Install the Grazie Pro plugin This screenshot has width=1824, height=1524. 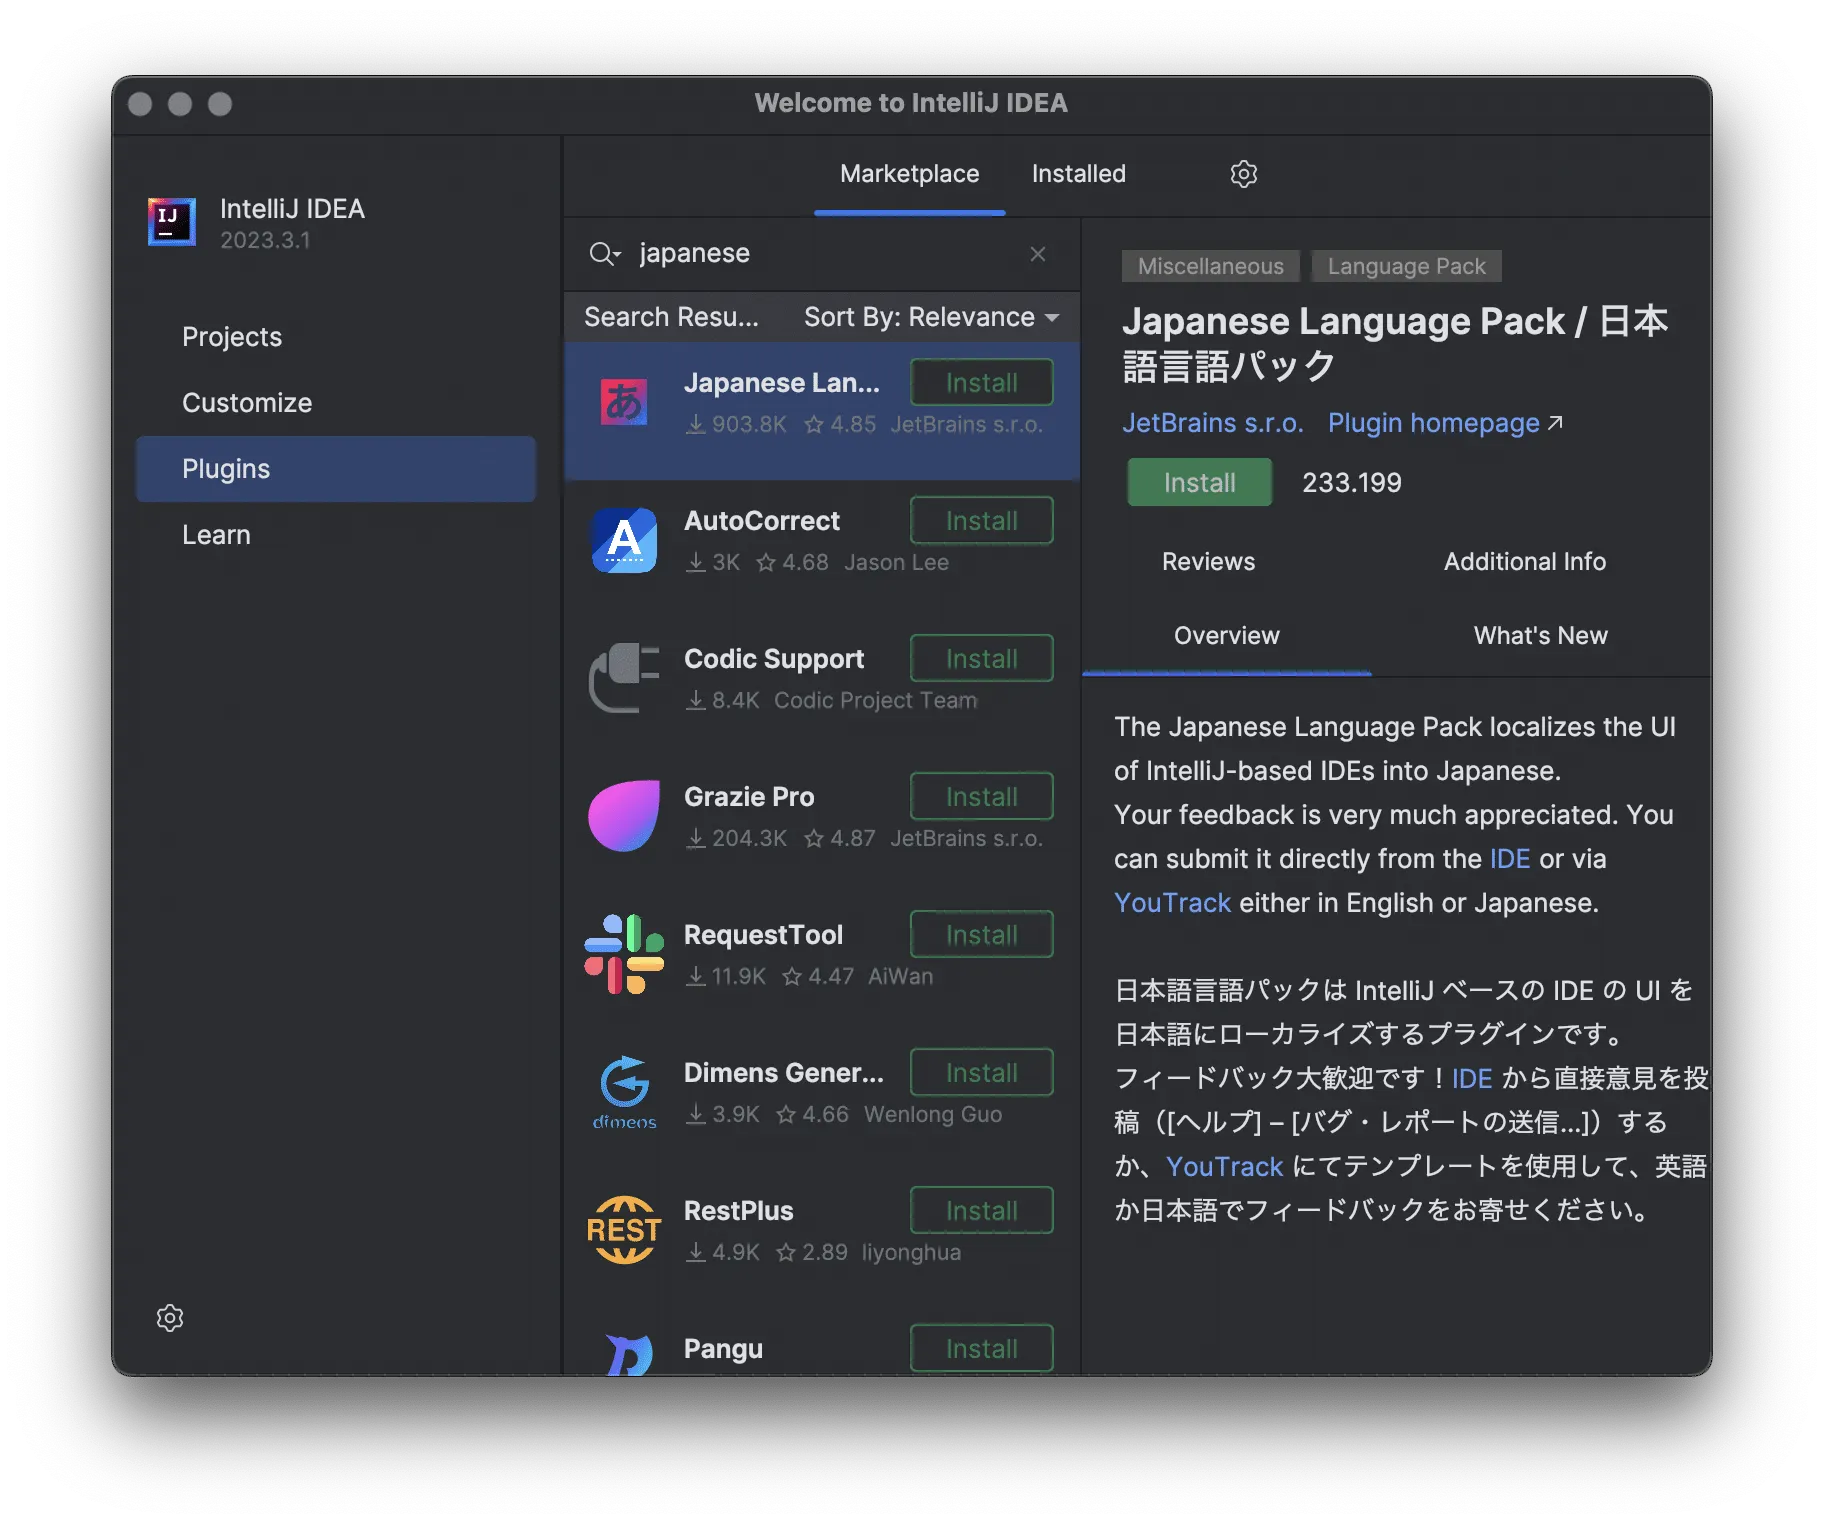(x=981, y=797)
